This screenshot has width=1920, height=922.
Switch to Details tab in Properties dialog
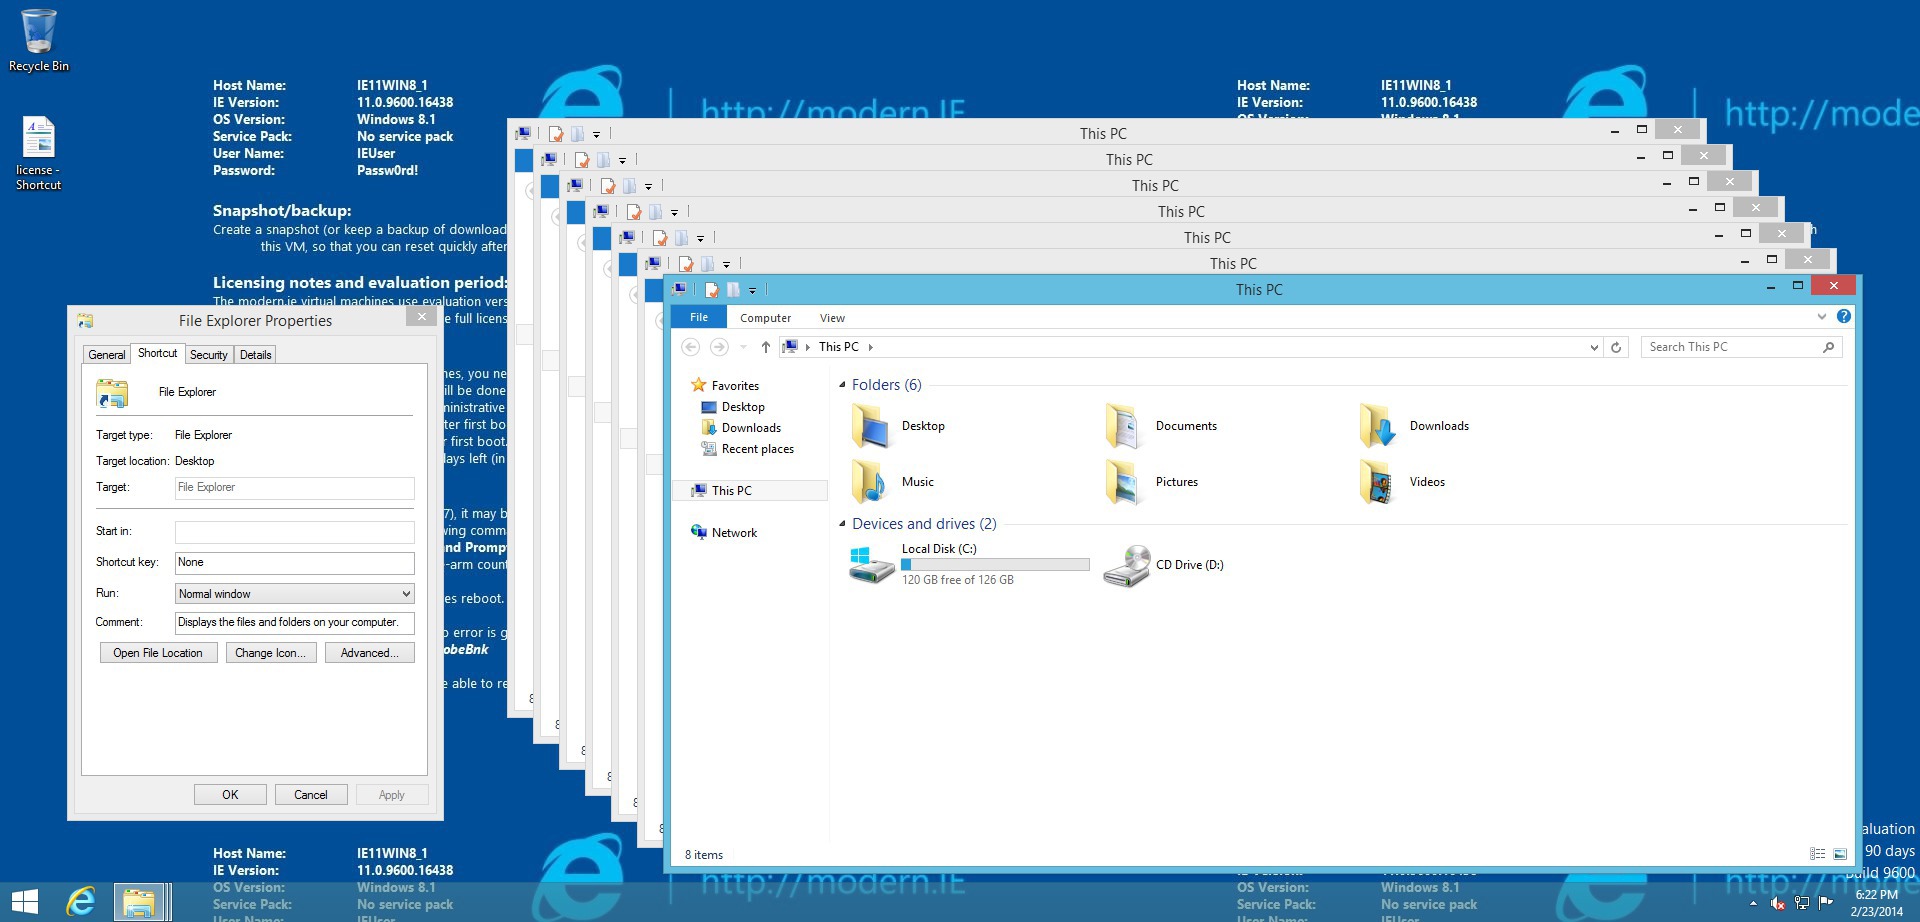(256, 355)
